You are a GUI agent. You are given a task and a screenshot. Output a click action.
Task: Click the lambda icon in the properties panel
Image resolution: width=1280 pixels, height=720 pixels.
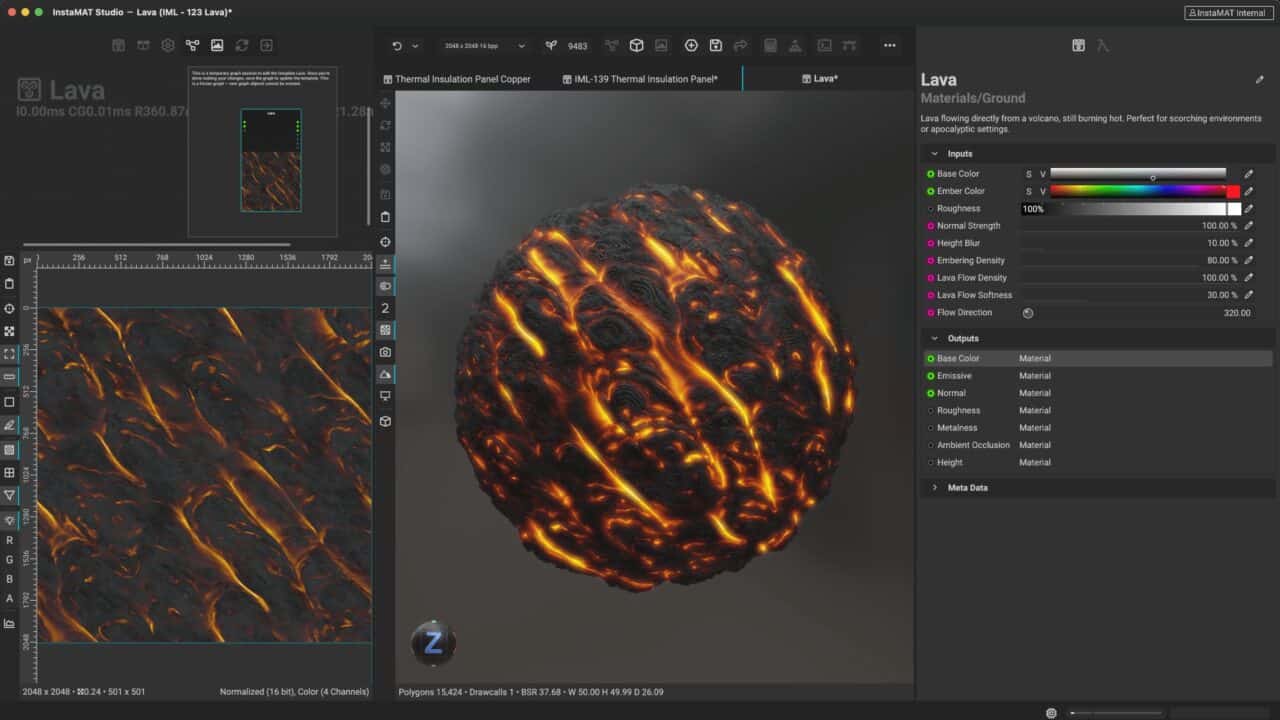click(1103, 46)
